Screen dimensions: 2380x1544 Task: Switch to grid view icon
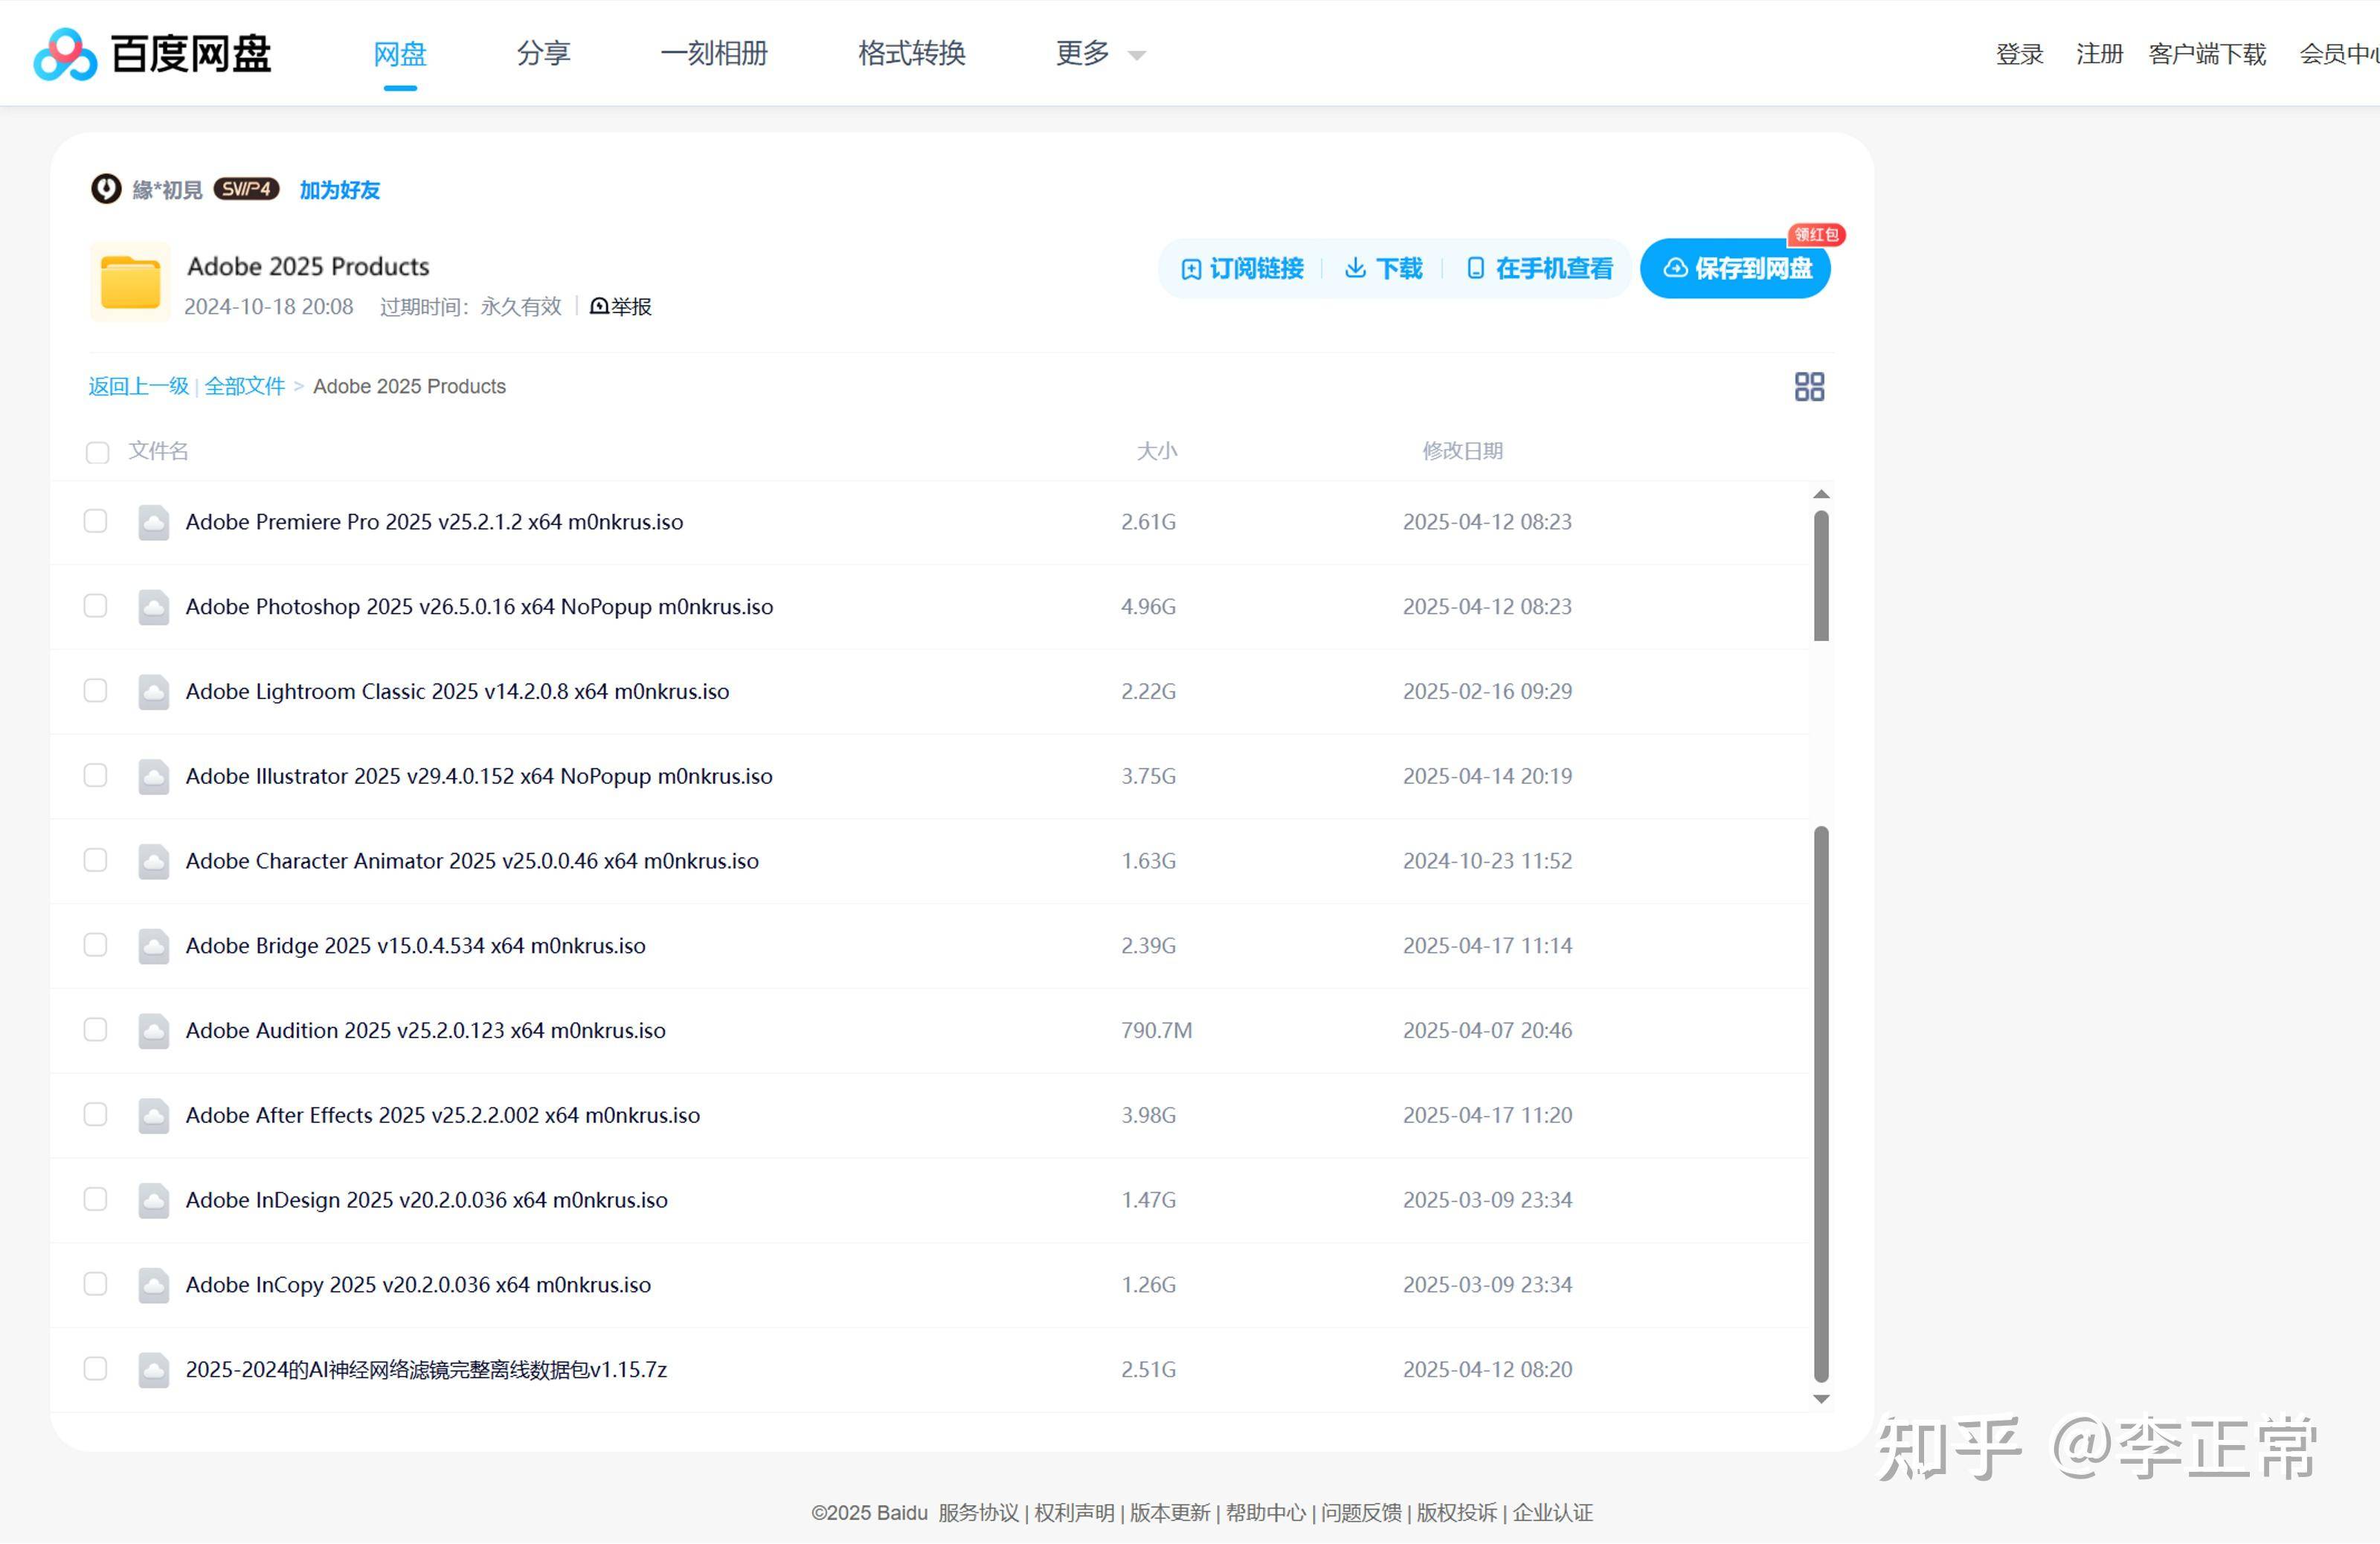coord(1809,386)
